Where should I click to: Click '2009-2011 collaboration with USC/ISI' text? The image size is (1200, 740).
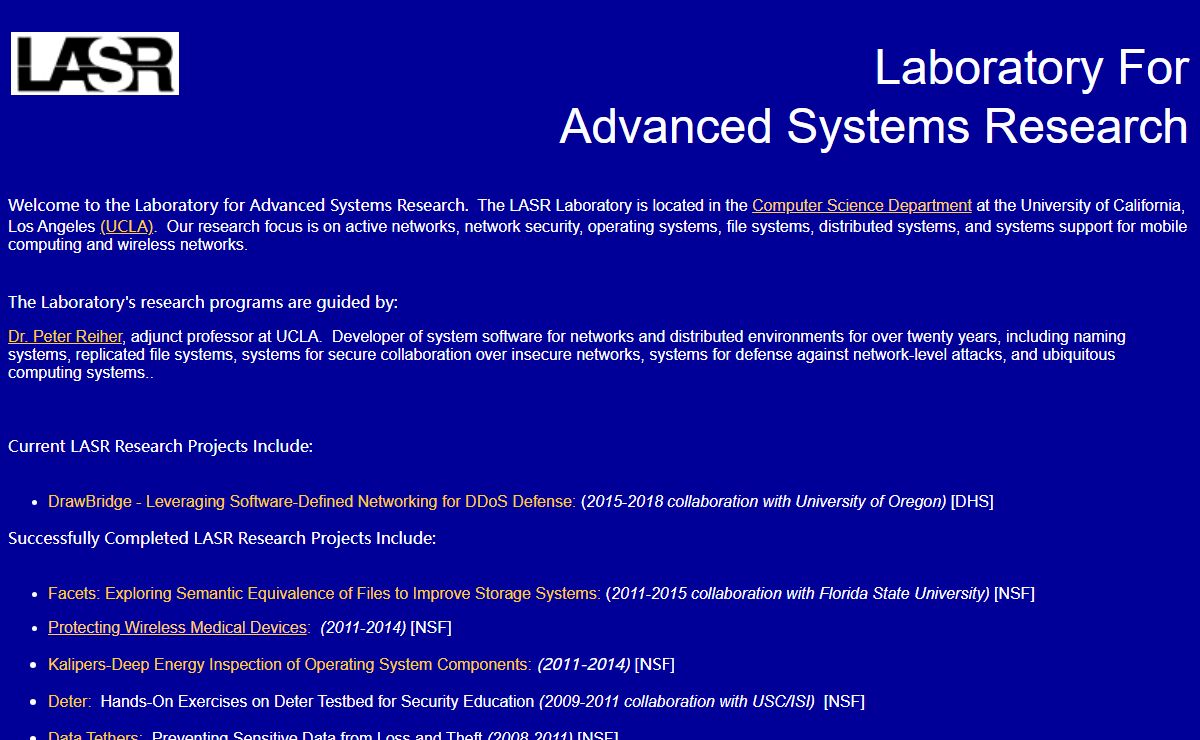pos(677,701)
